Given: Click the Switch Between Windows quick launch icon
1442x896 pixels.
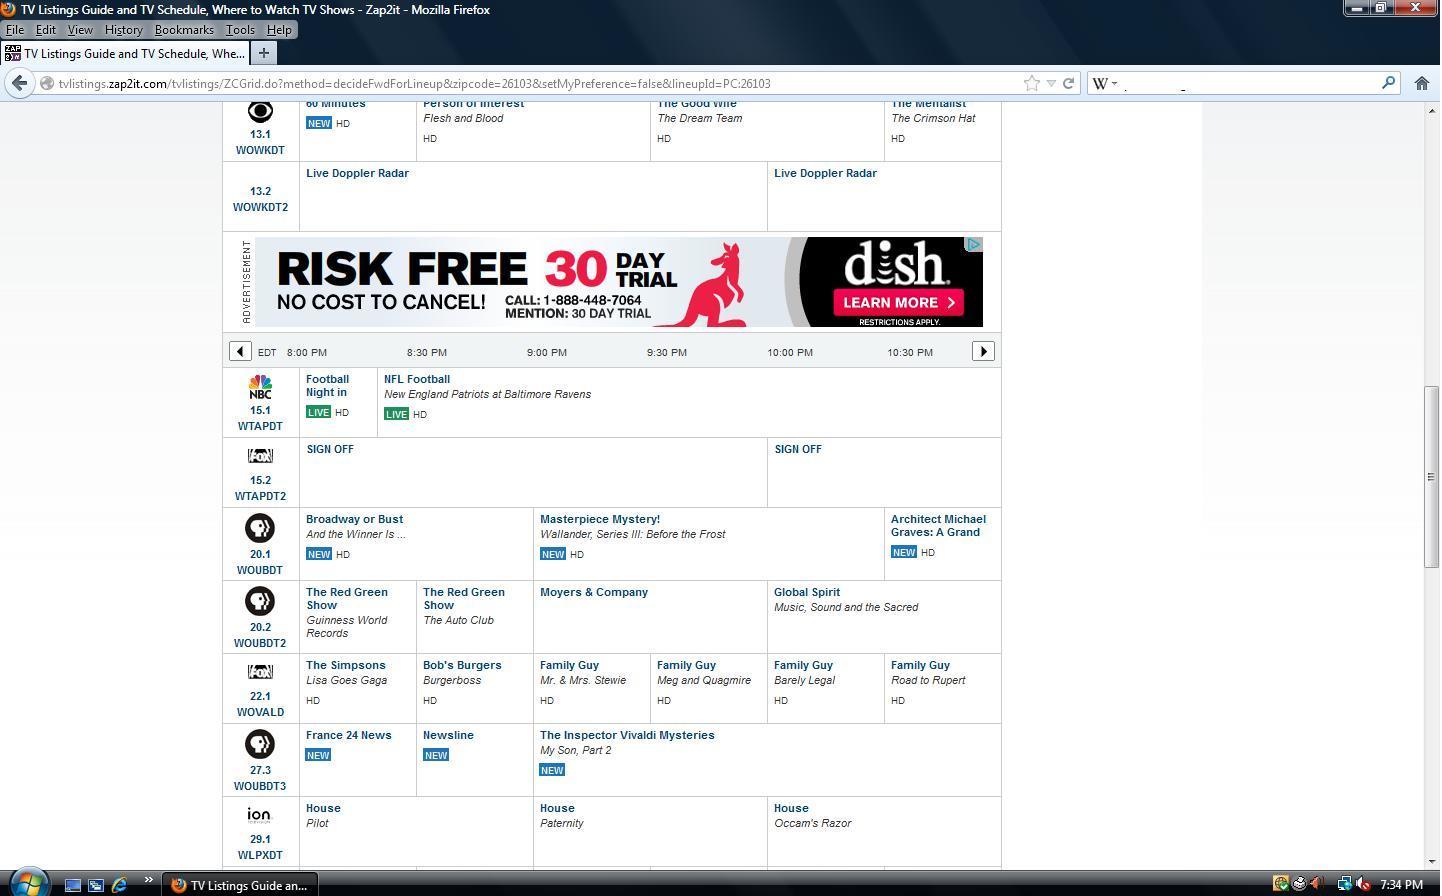Looking at the screenshot, I should click(96, 884).
